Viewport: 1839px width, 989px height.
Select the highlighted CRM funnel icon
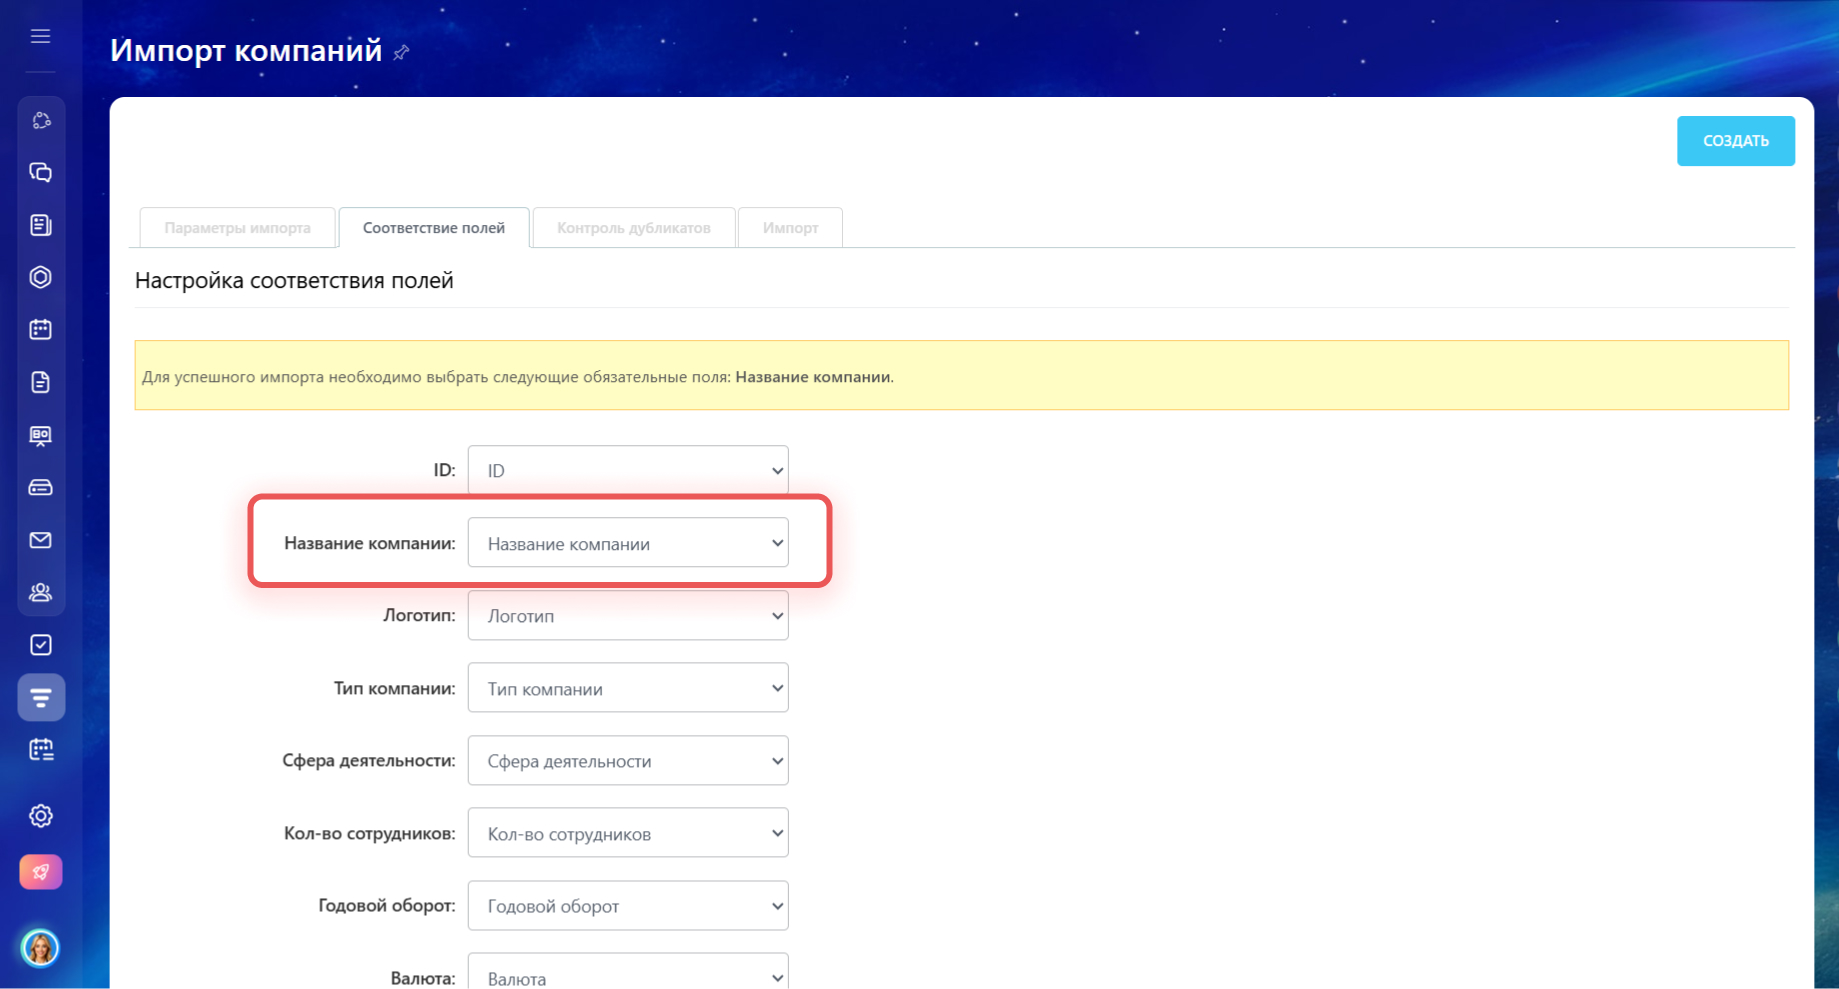pyautogui.click(x=41, y=697)
